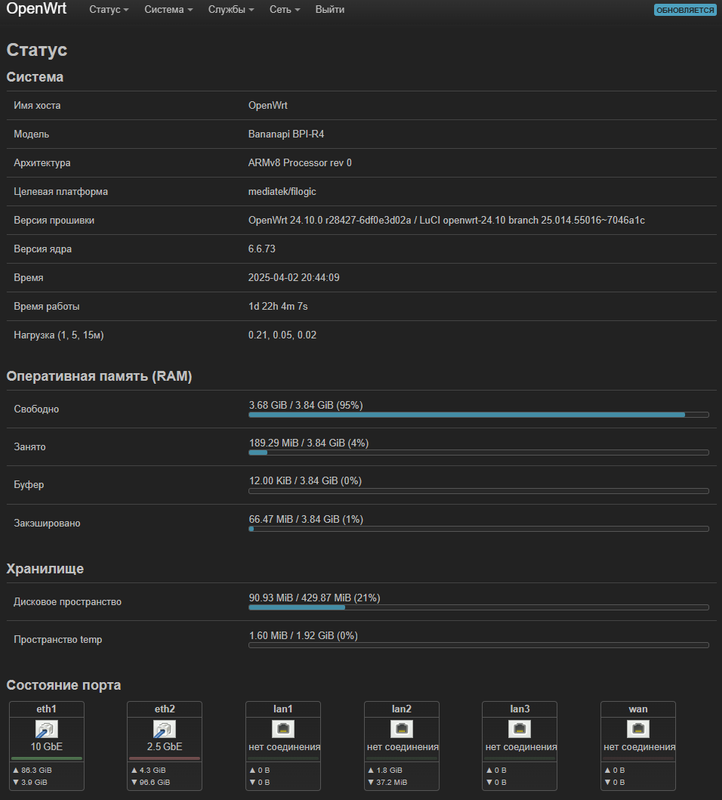Click the Пространство temp progress bar

pos(479,645)
